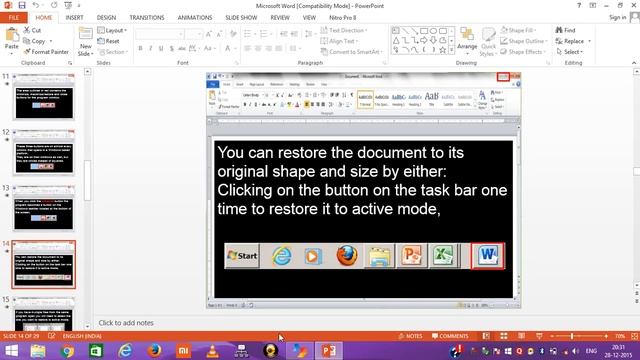This screenshot has width=640, height=360.
Task: Open PowerPoint Help question mark
Action: pos(579,6)
